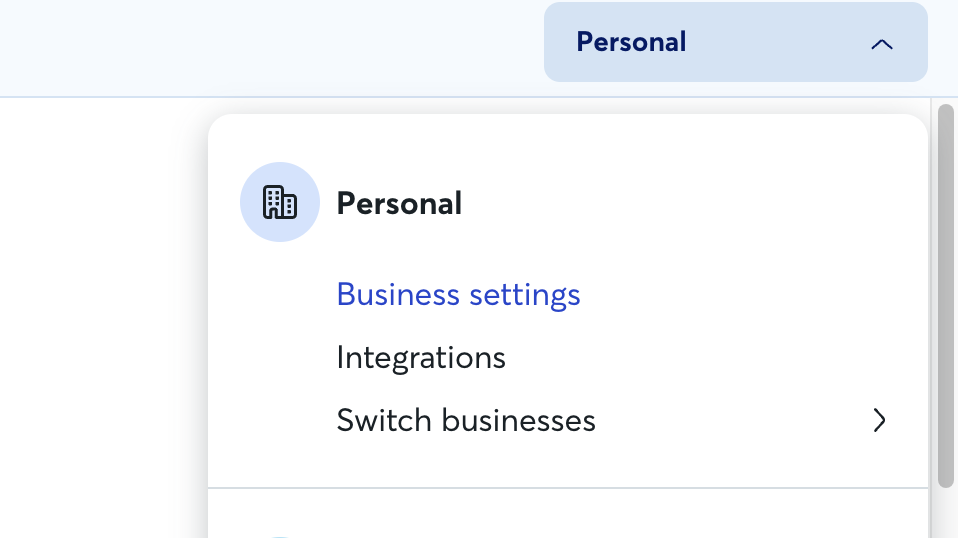This screenshot has height=538, width=958.
Task: Close the menu using the caret-up icon
Action: point(882,44)
